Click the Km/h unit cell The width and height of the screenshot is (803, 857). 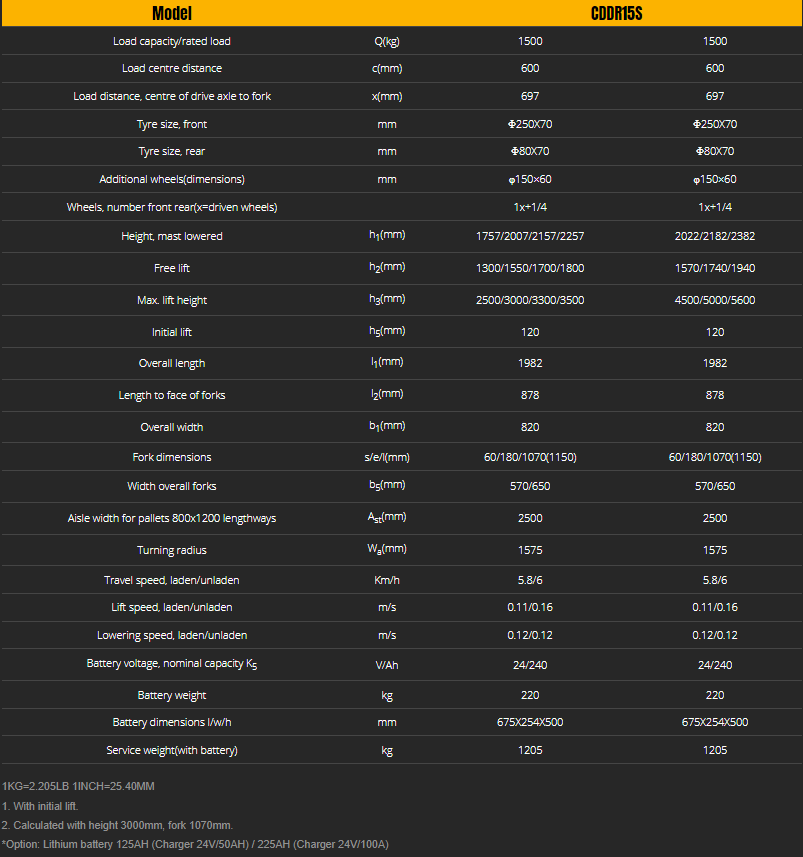pyautogui.click(x=387, y=580)
